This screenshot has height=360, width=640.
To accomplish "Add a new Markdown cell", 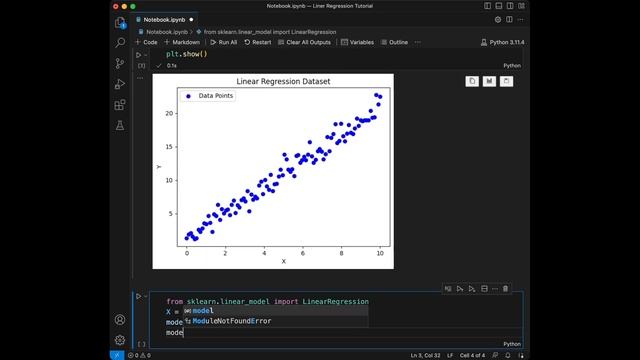I will tap(182, 42).
